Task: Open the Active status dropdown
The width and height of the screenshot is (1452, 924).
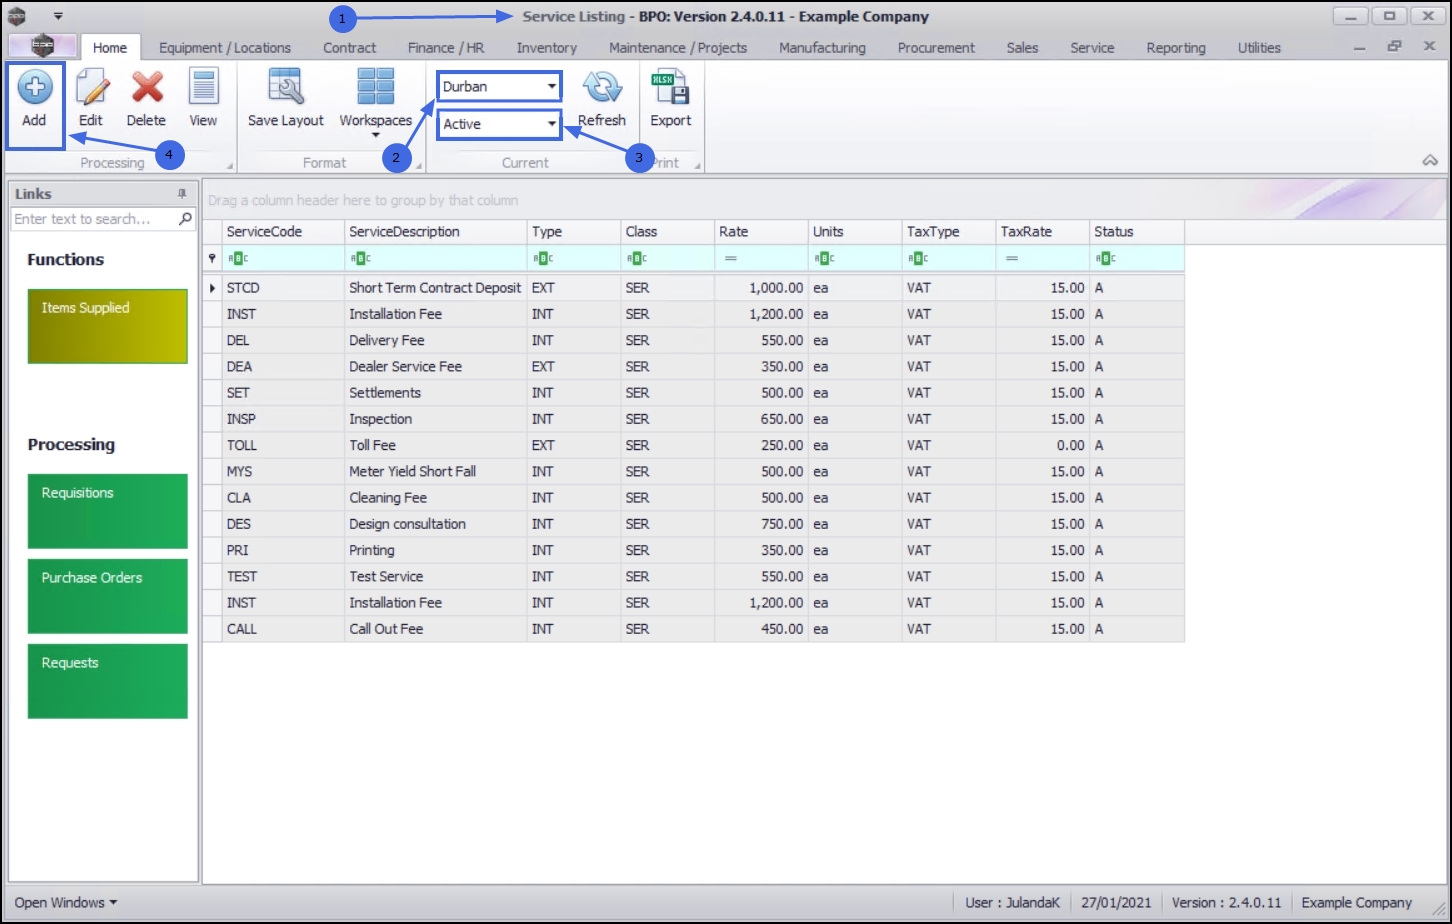Action: 499,124
